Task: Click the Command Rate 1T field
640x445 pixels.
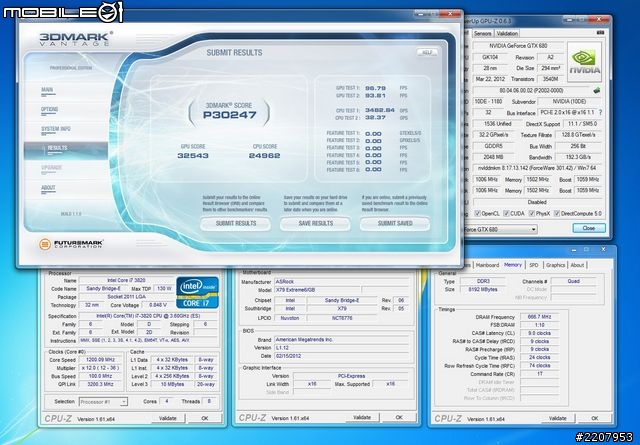Action: [539, 374]
